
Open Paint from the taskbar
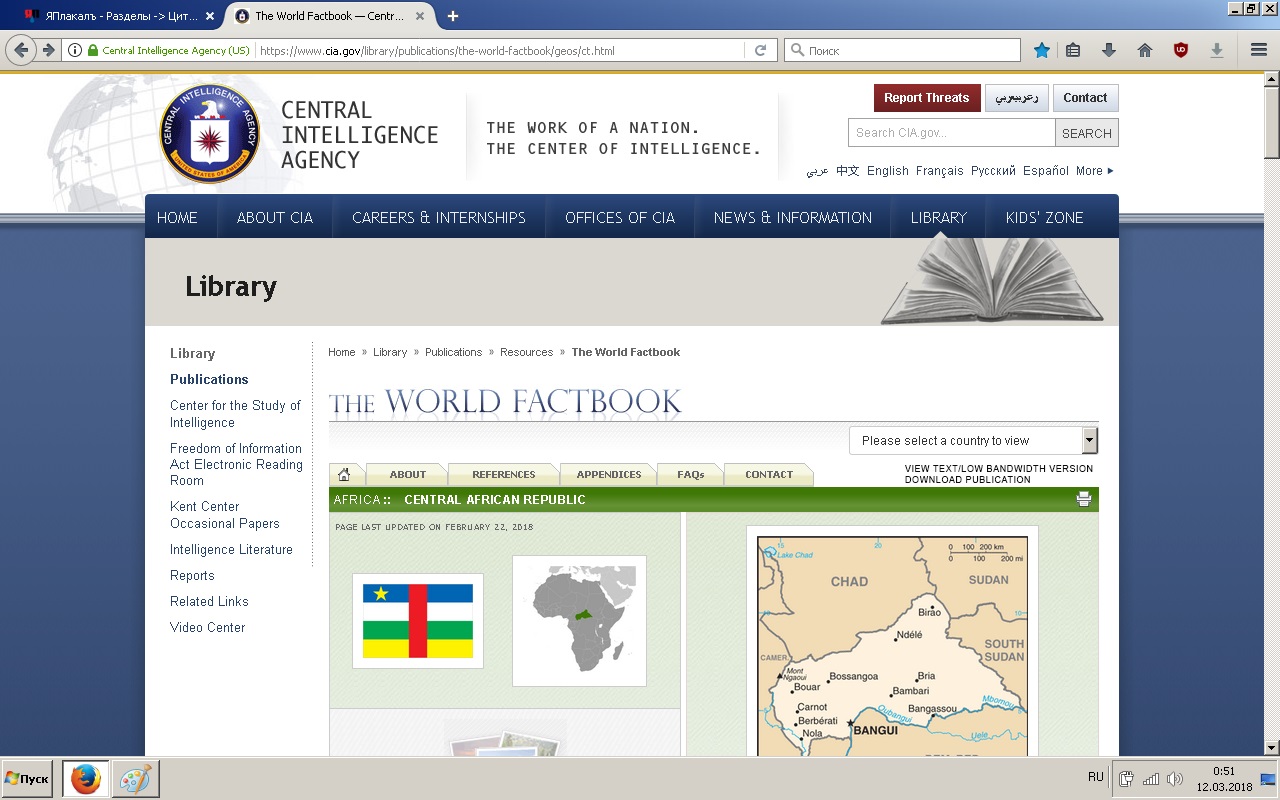[x=136, y=778]
